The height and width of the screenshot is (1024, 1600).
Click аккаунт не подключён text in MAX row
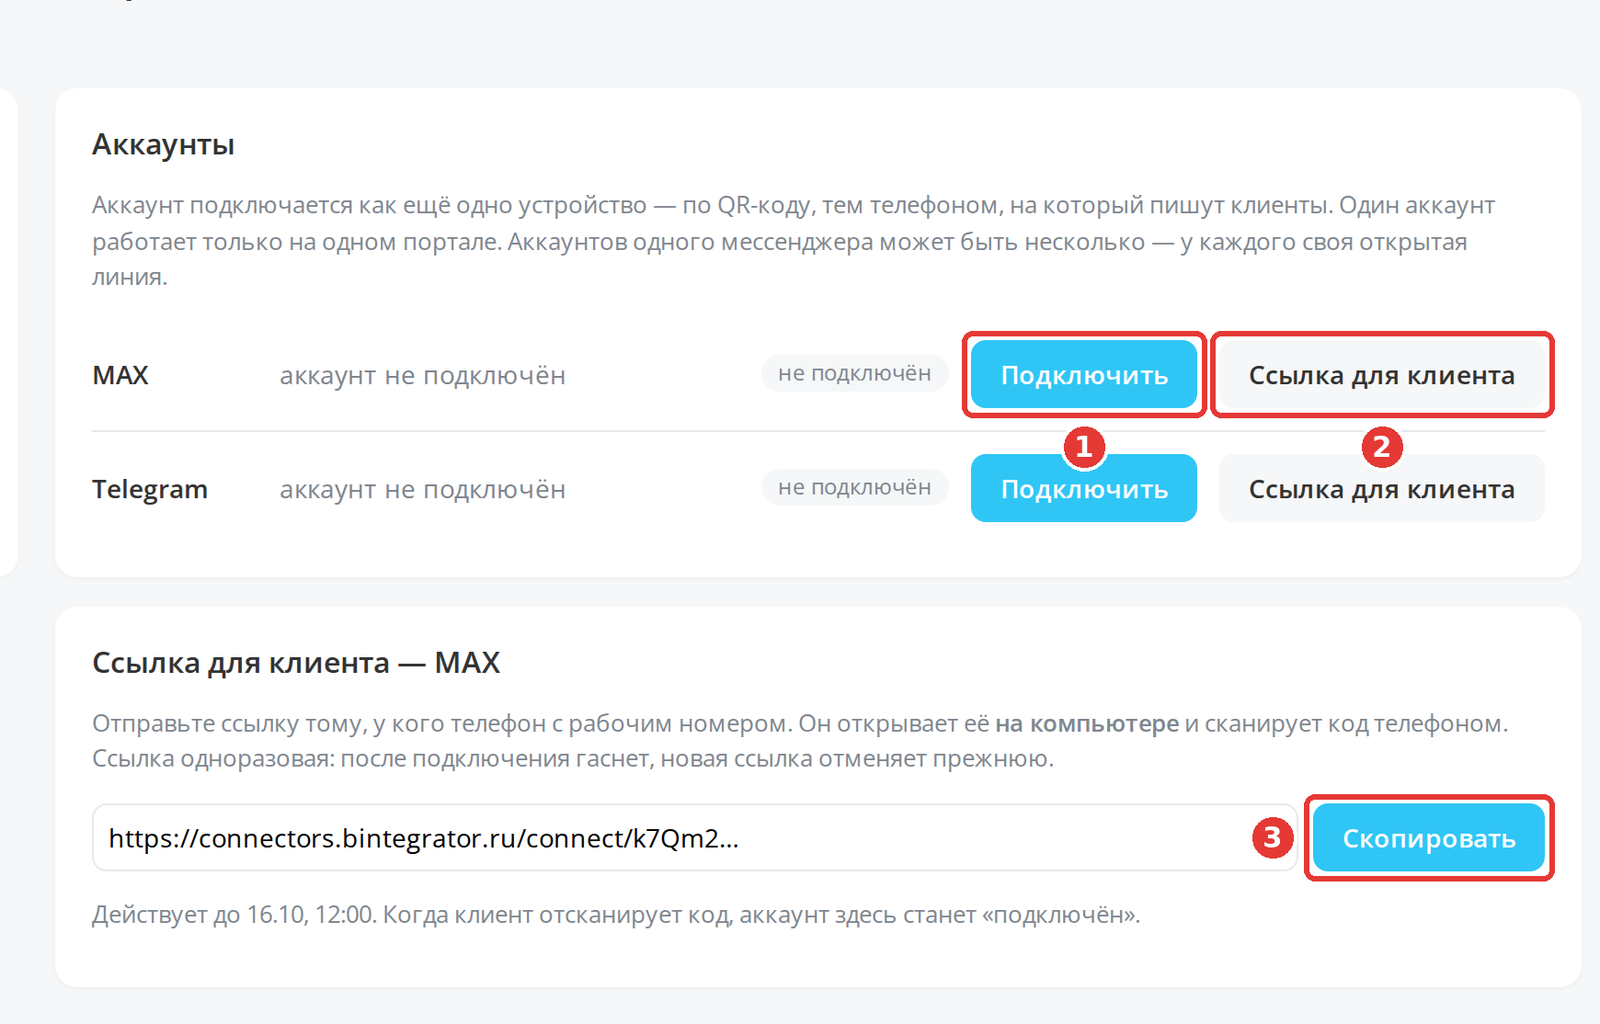click(422, 375)
